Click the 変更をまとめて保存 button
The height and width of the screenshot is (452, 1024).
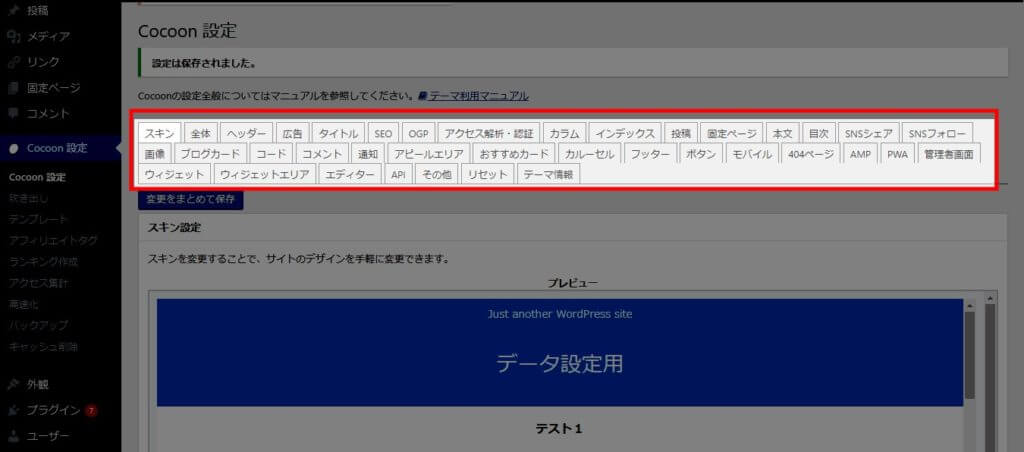(190, 199)
